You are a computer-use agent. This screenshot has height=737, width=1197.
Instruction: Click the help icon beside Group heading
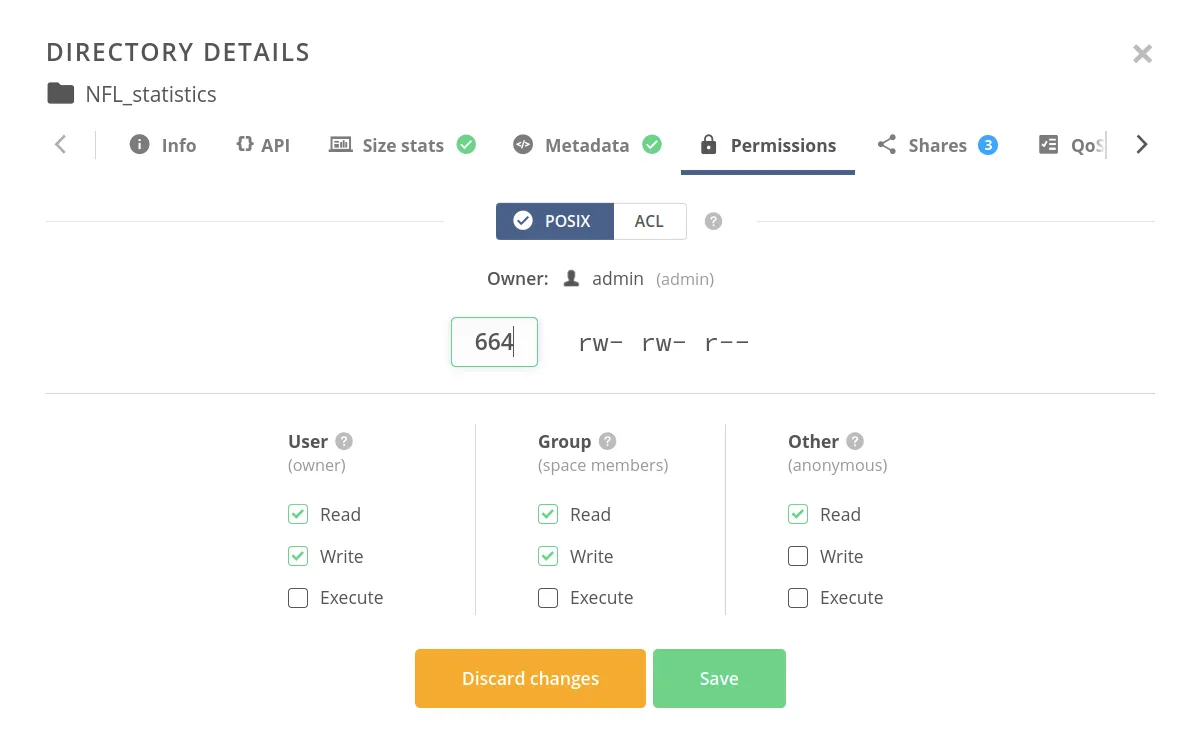tap(607, 441)
